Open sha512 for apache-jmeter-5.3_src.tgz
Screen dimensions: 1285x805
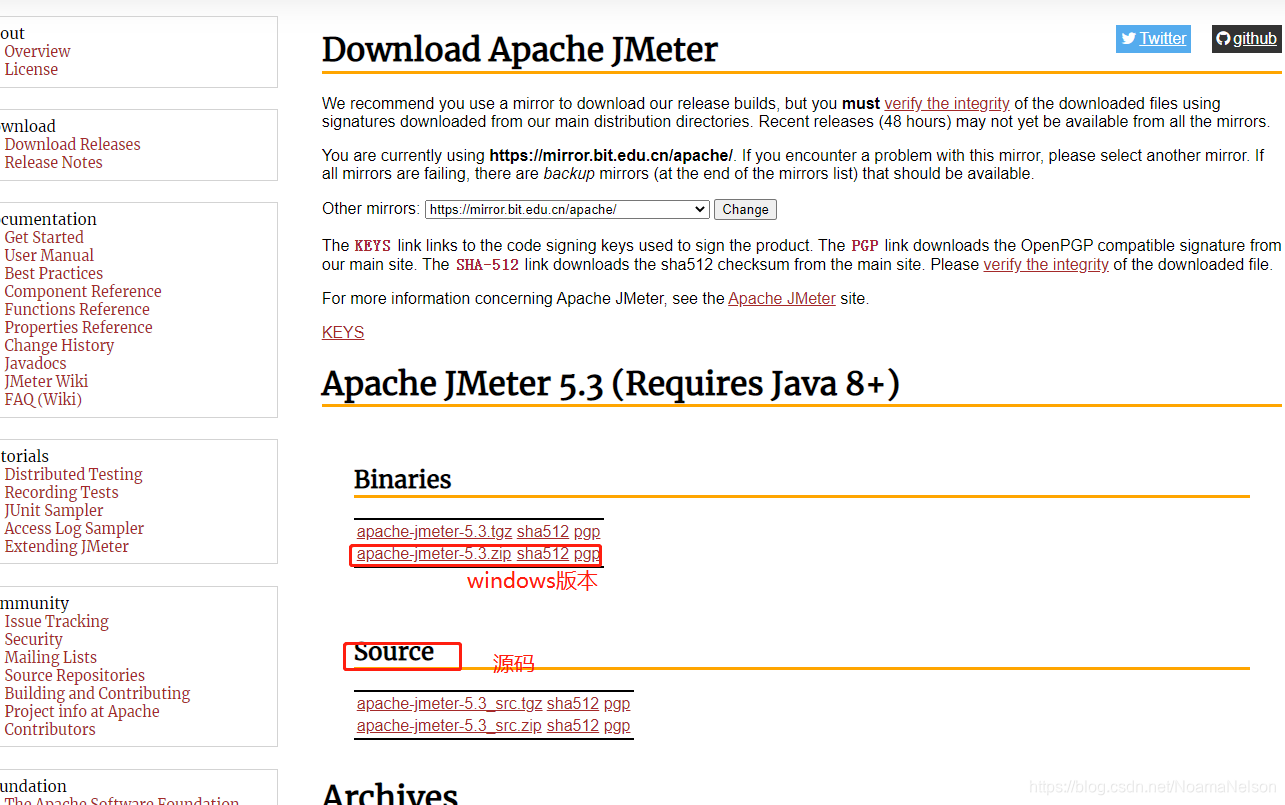(x=573, y=704)
